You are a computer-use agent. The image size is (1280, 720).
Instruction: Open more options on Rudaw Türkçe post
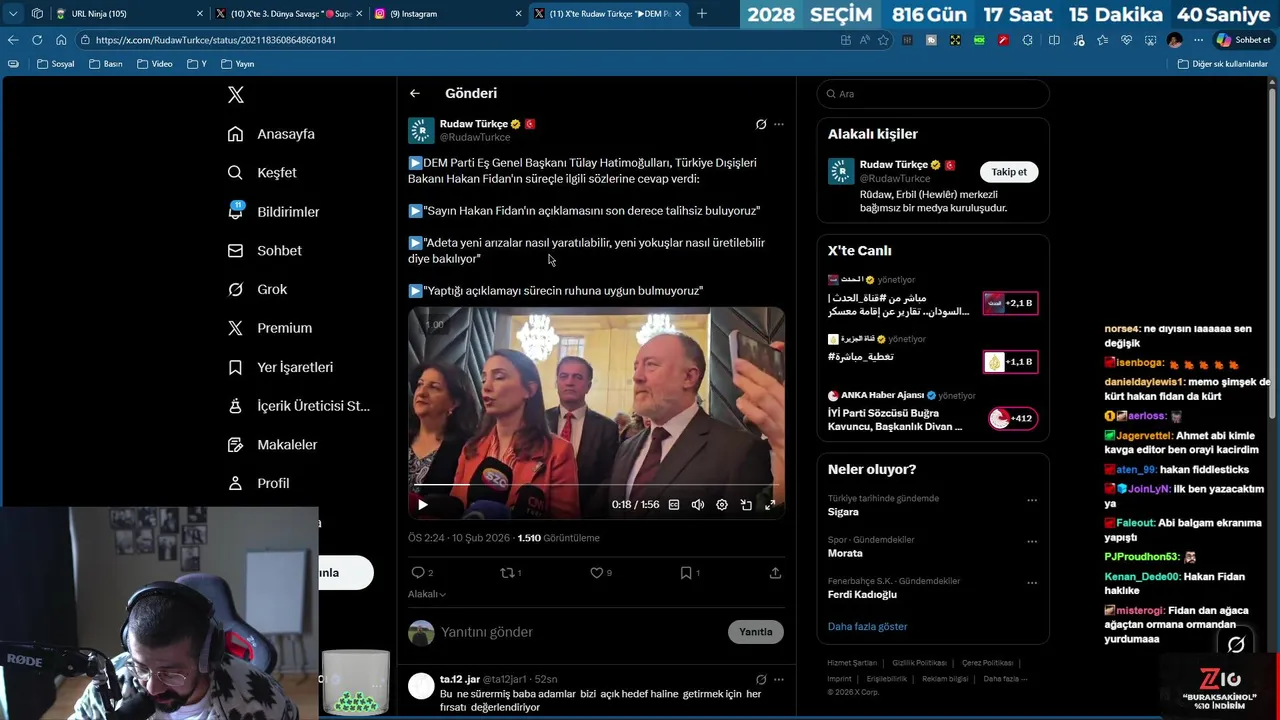(x=779, y=124)
